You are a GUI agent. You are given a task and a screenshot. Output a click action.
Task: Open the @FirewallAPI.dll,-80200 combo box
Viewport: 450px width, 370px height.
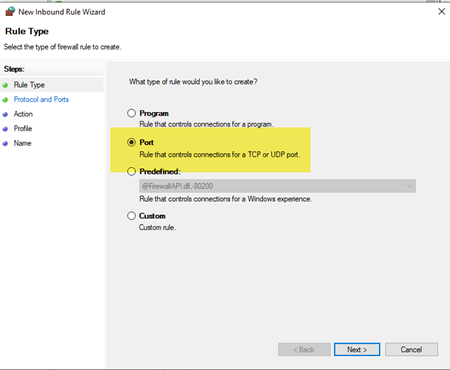point(277,186)
